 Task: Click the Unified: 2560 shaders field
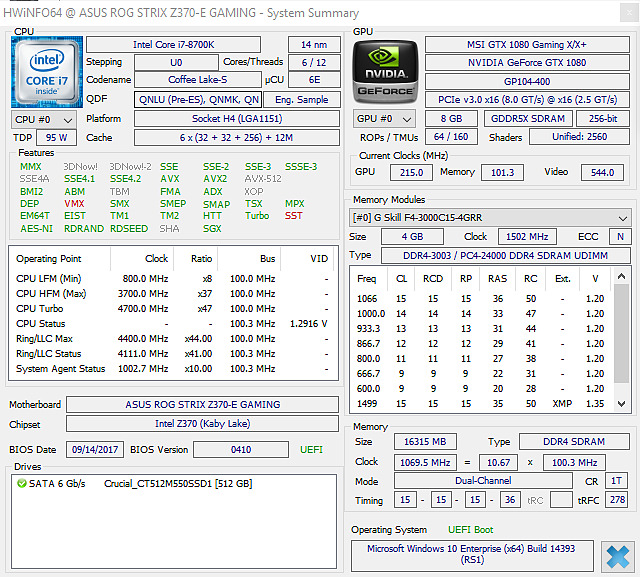(579, 137)
